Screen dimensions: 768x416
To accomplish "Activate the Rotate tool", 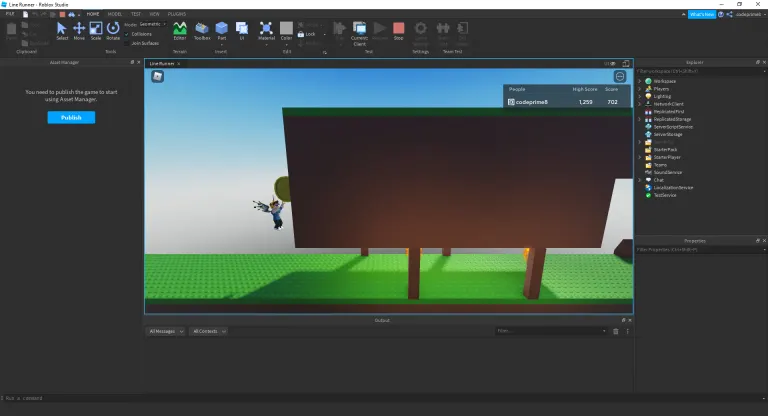I will [113, 30].
